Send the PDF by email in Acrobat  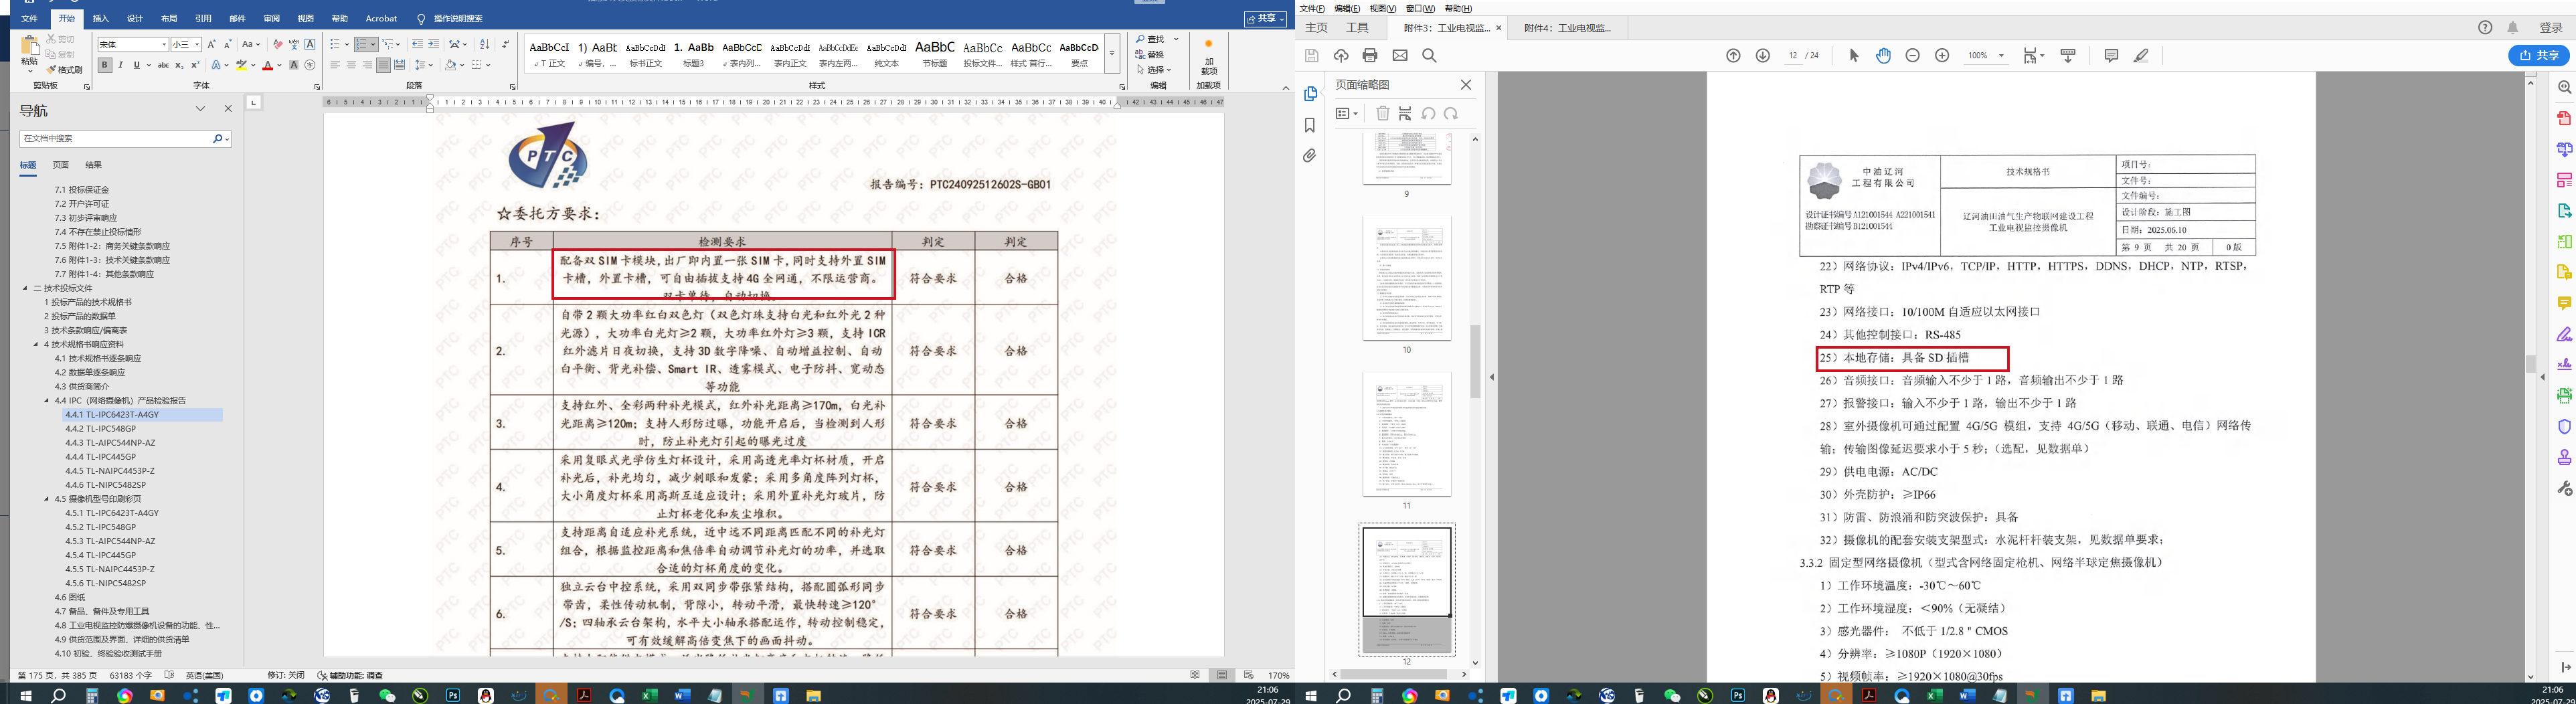pyautogui.click(x=1400, y=56)
